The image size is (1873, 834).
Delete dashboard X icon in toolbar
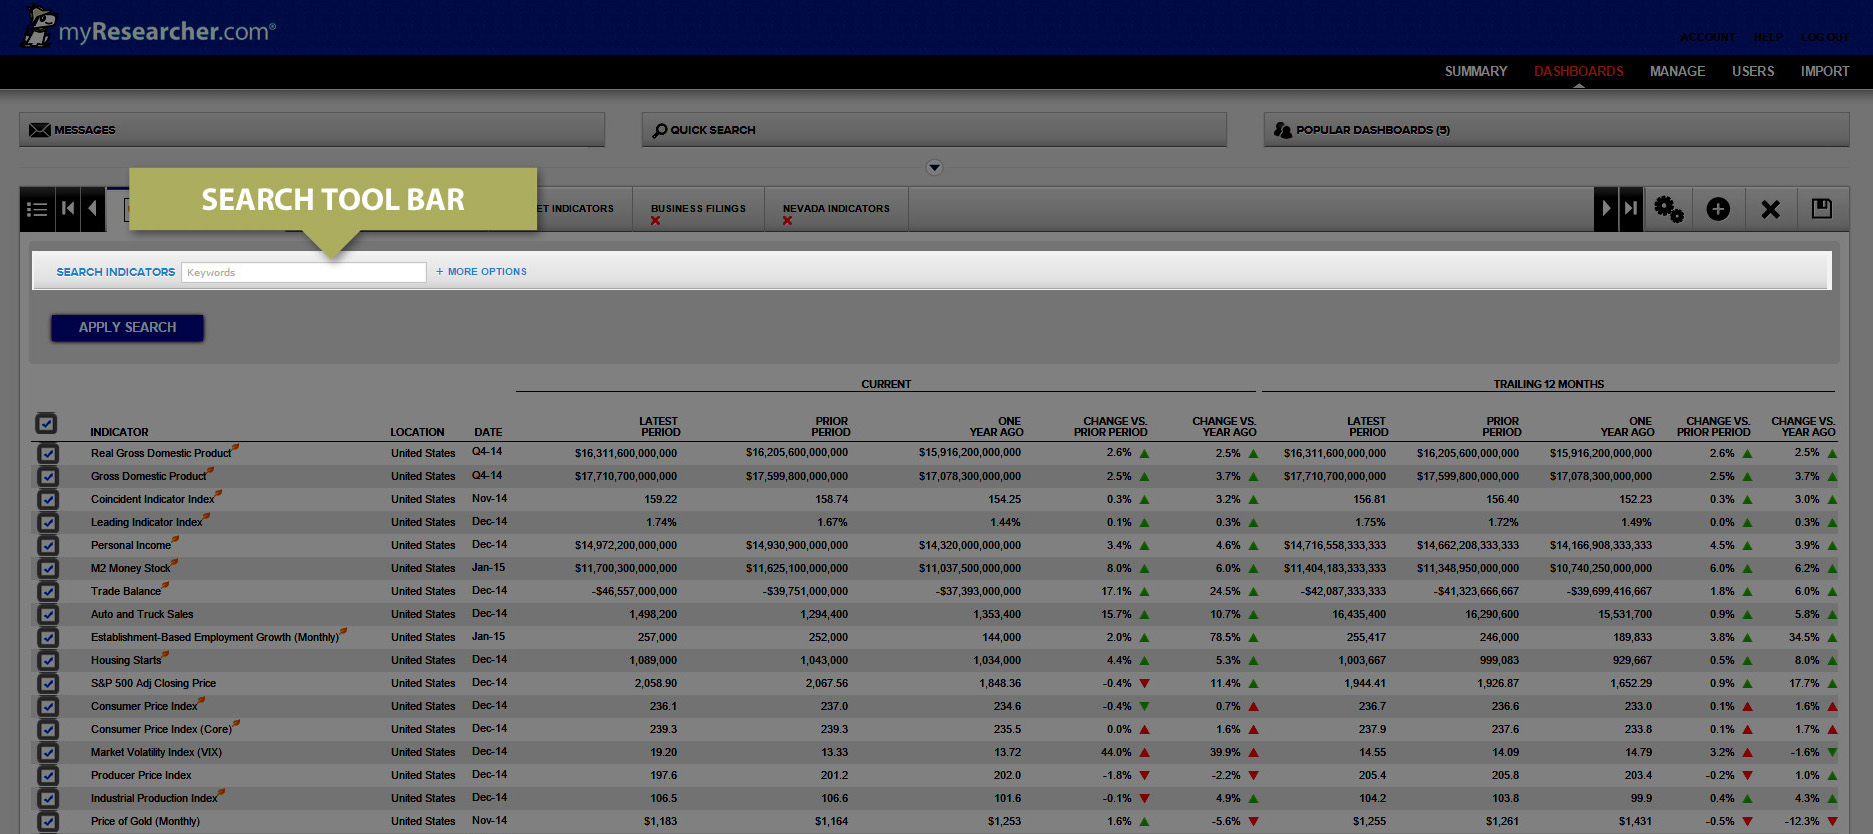coord(1770,209)
